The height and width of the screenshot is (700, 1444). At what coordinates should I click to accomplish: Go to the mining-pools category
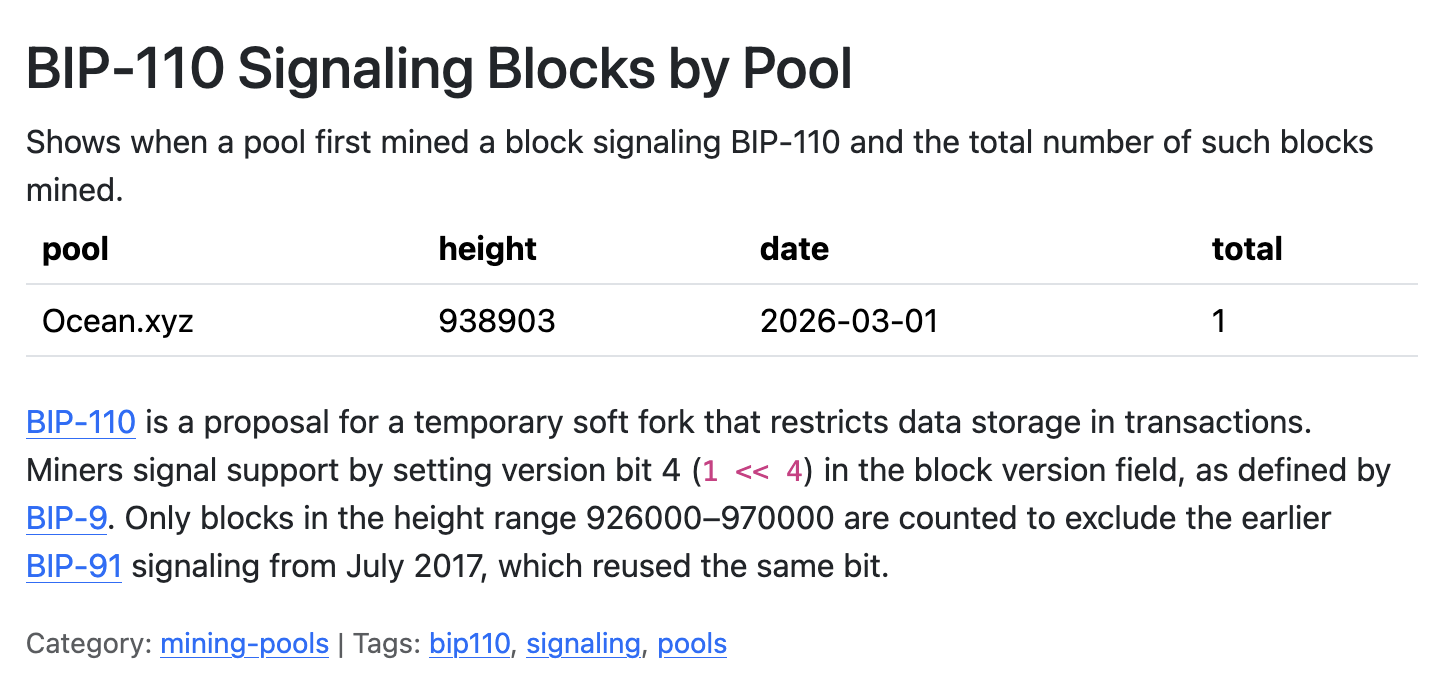click(x=244, y=643)
